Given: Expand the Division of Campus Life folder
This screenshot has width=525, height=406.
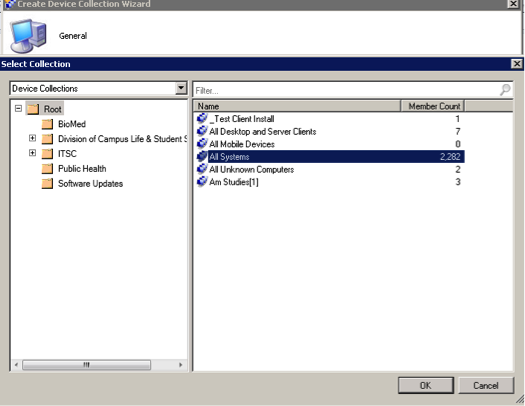Looking at the screenshot, I should (x=32, y=138).
